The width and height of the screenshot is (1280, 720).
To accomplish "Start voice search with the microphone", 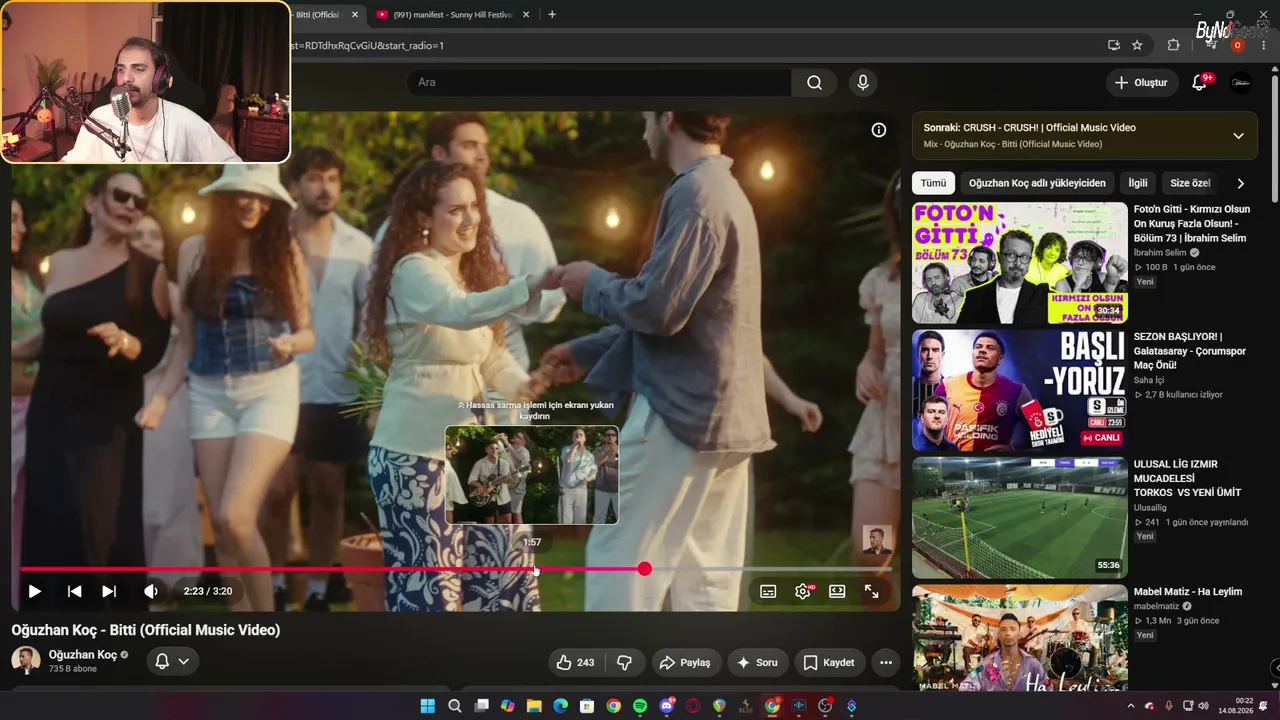I will (863, 82).
